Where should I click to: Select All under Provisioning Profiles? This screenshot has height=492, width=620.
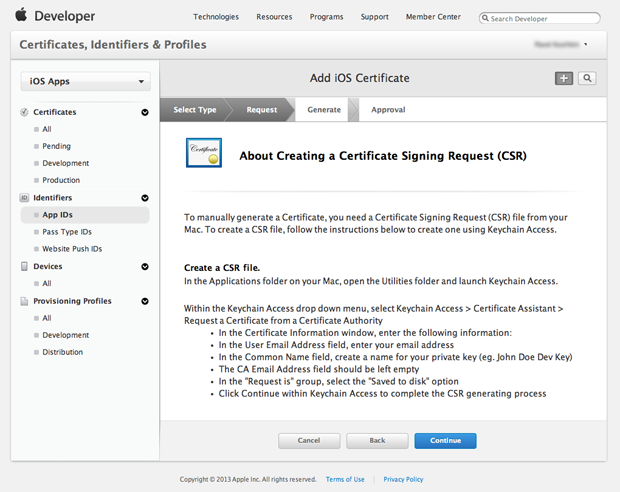tap(47, 318)
